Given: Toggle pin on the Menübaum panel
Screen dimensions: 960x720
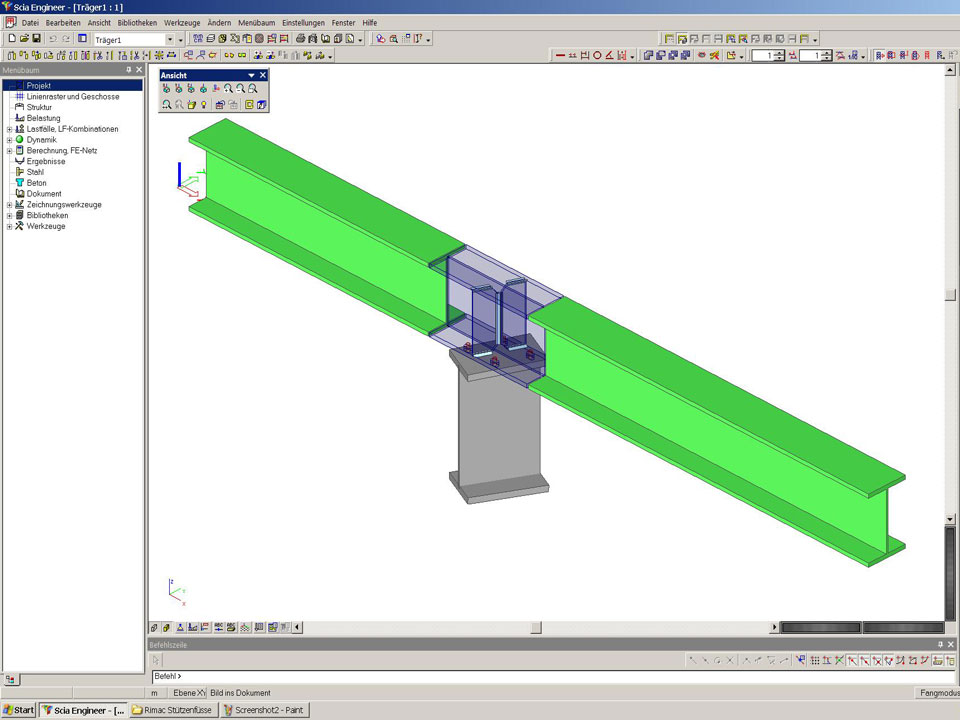Looking at the screenshot, I should [128, 70].
